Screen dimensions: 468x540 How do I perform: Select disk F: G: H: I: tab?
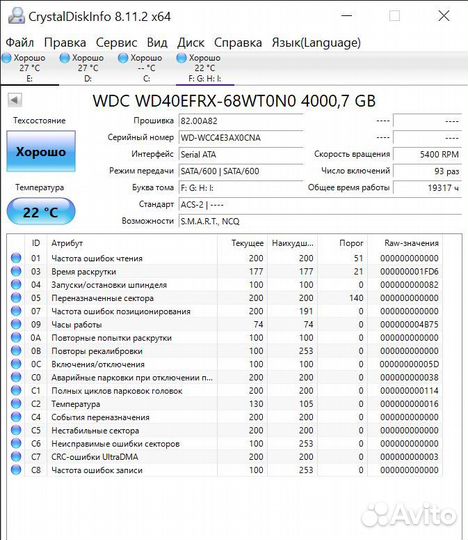coord(205,68)
